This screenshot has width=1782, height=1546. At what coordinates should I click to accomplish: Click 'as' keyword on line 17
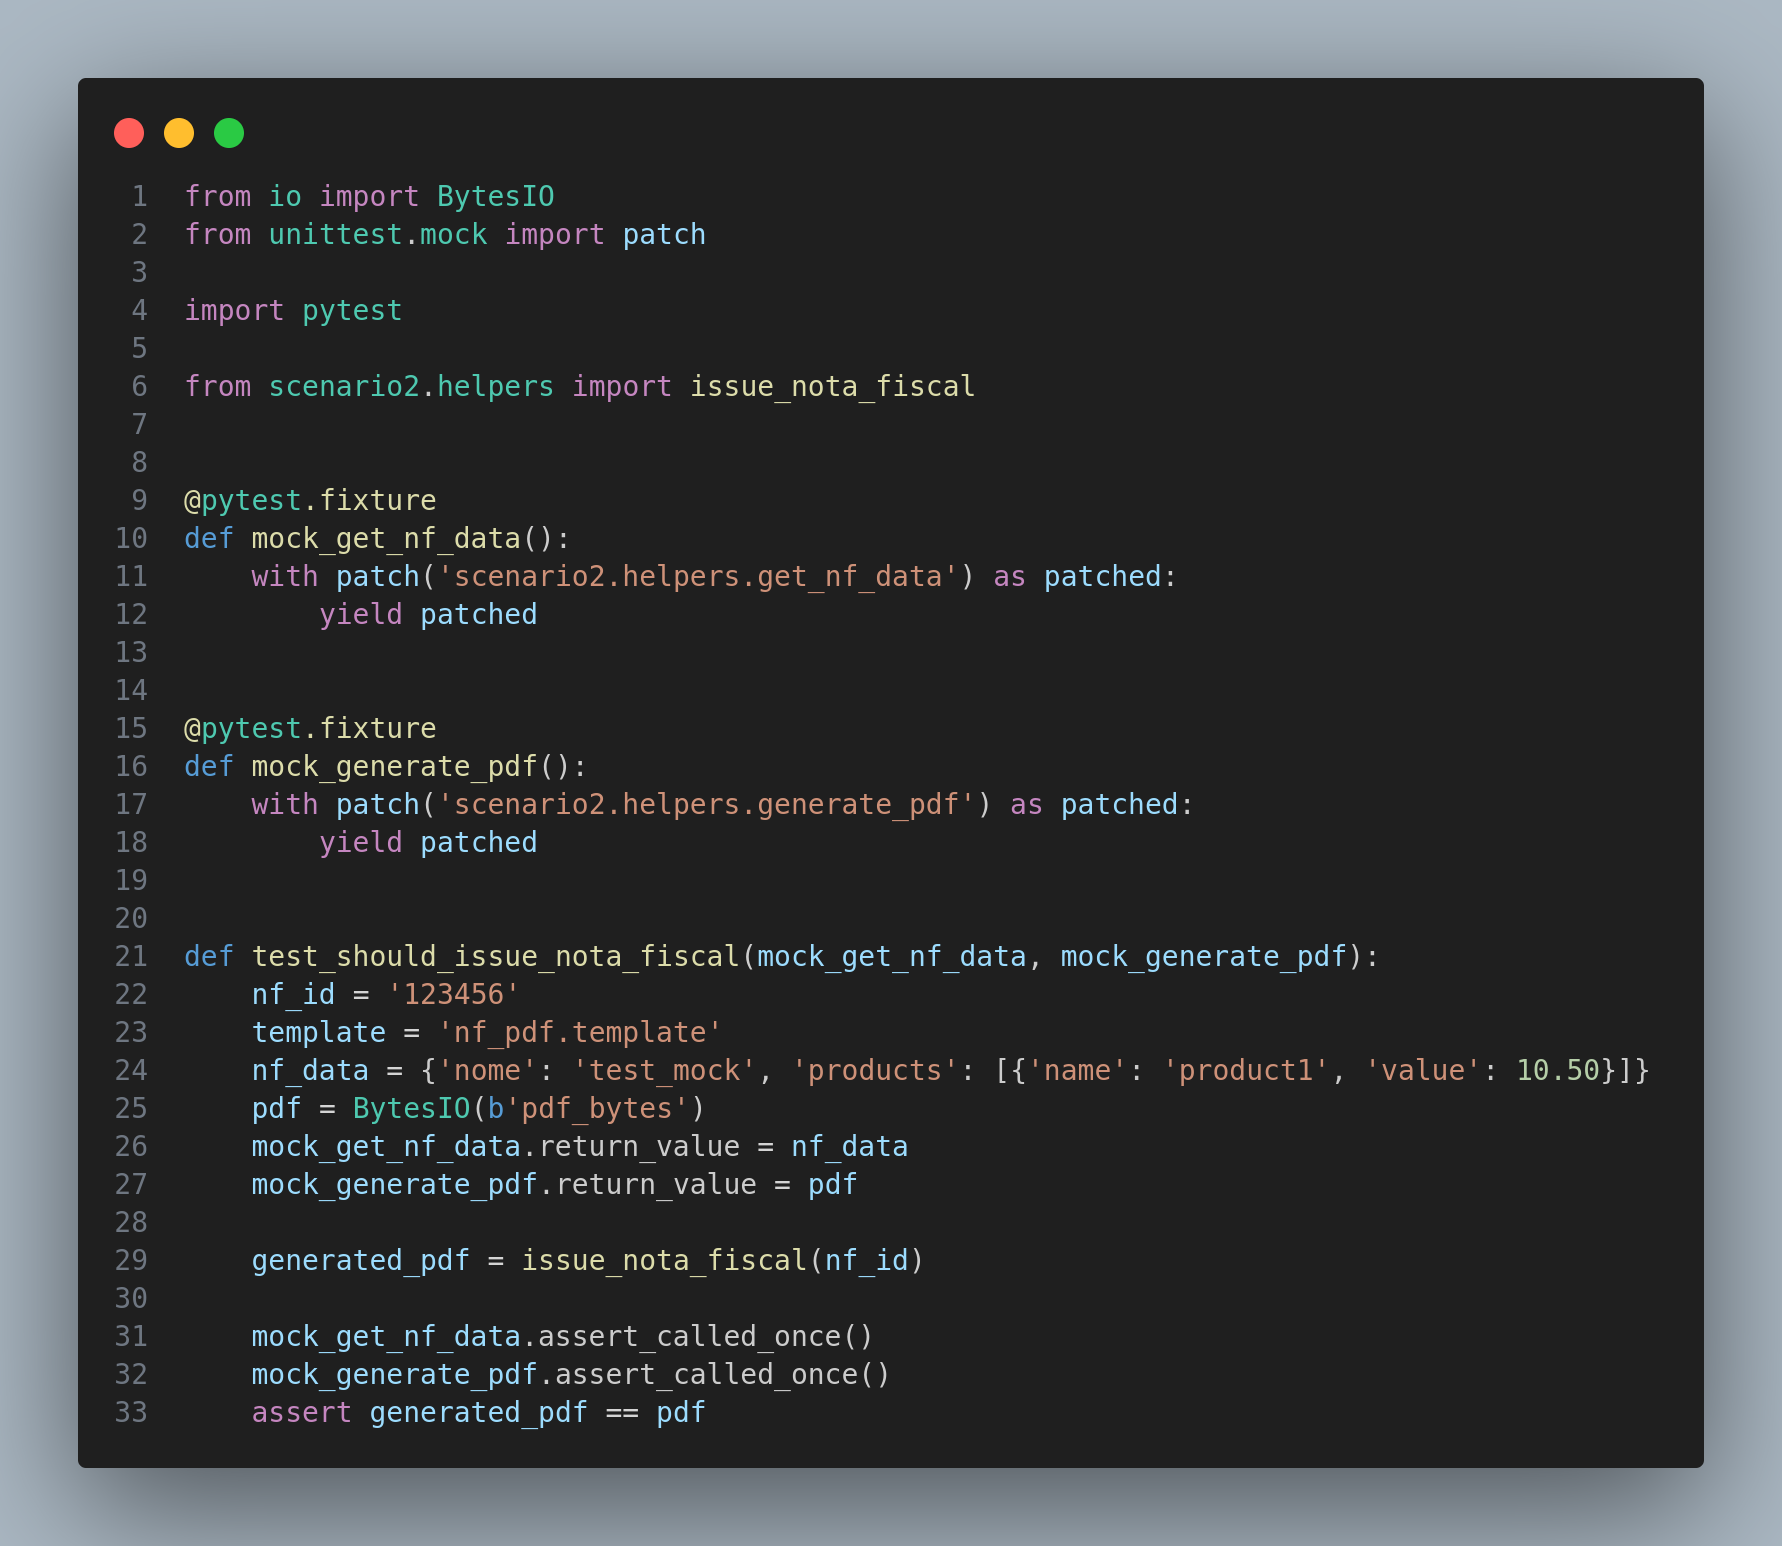click(x=1026, y=804)
